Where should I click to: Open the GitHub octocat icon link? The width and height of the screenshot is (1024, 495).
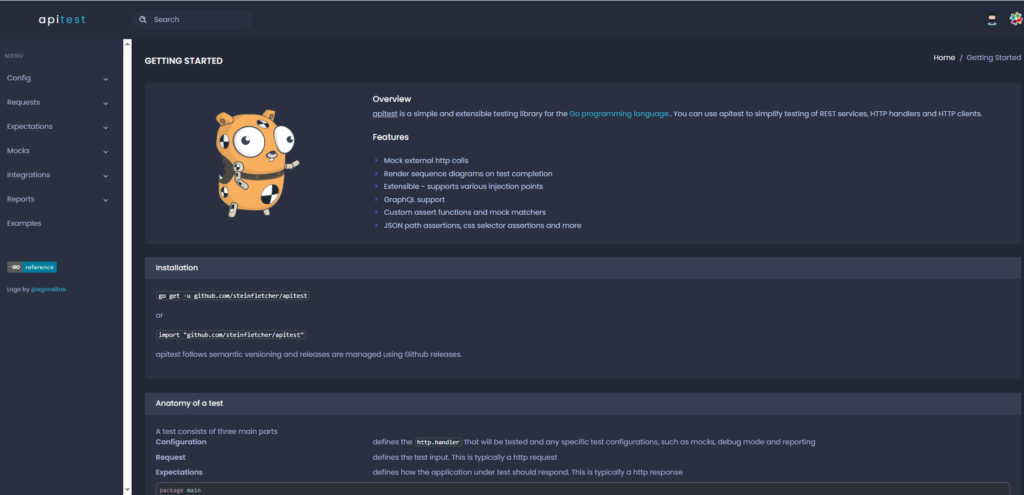[x=991, y=19]
